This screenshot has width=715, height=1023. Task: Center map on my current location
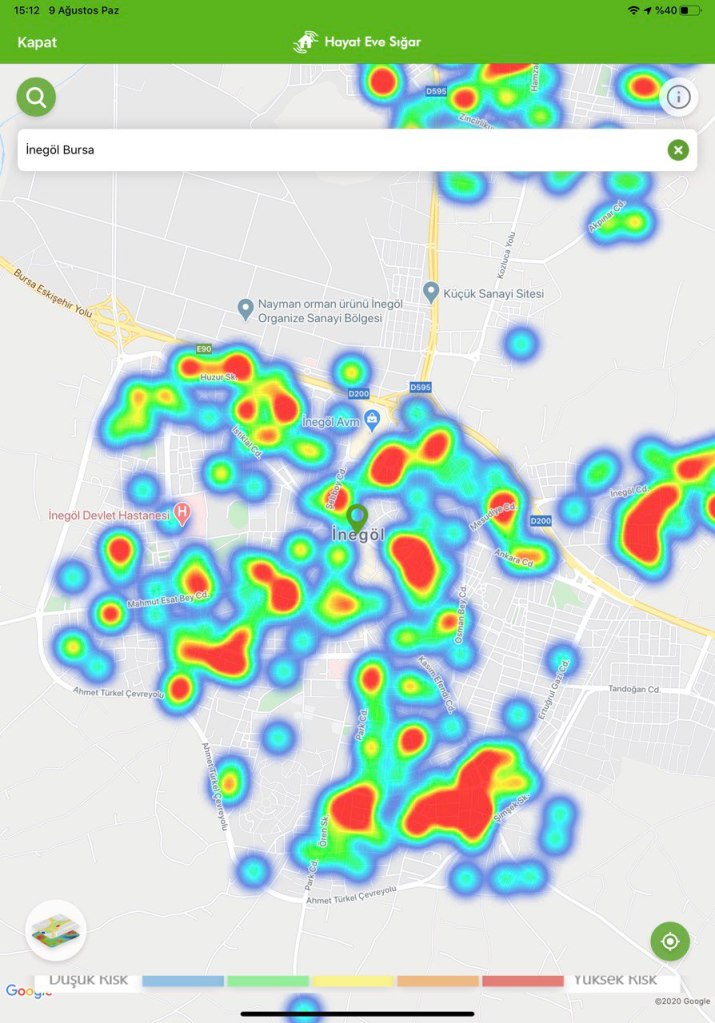(x=670, y=941)
